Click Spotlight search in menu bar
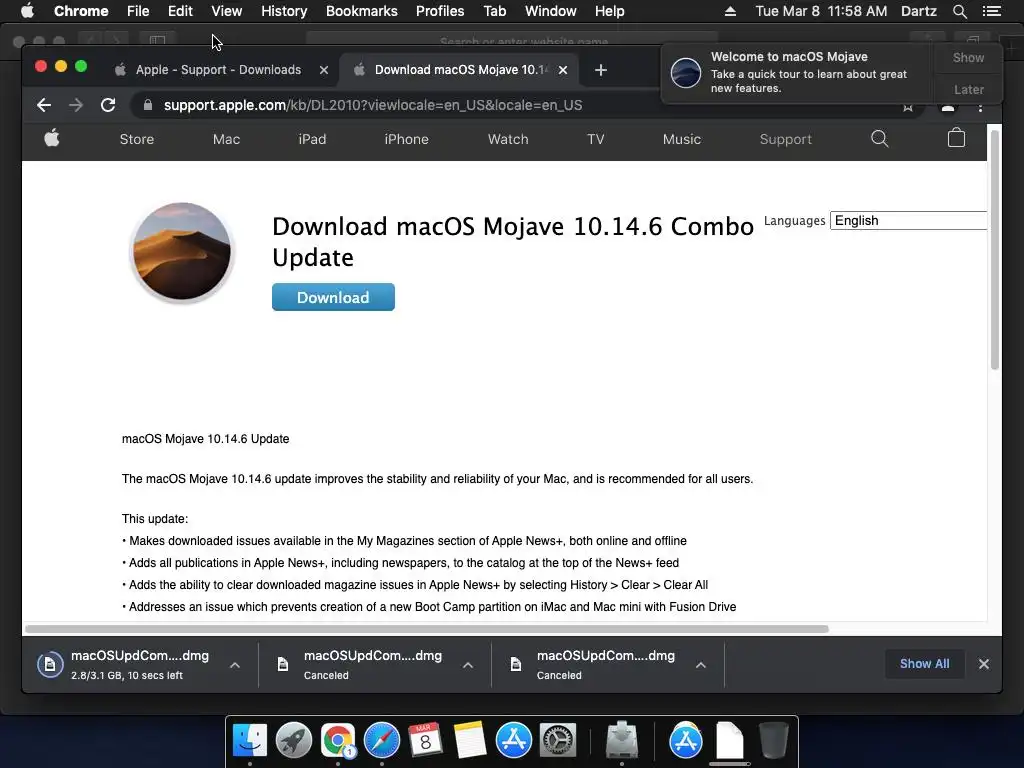 click(959, 11)
